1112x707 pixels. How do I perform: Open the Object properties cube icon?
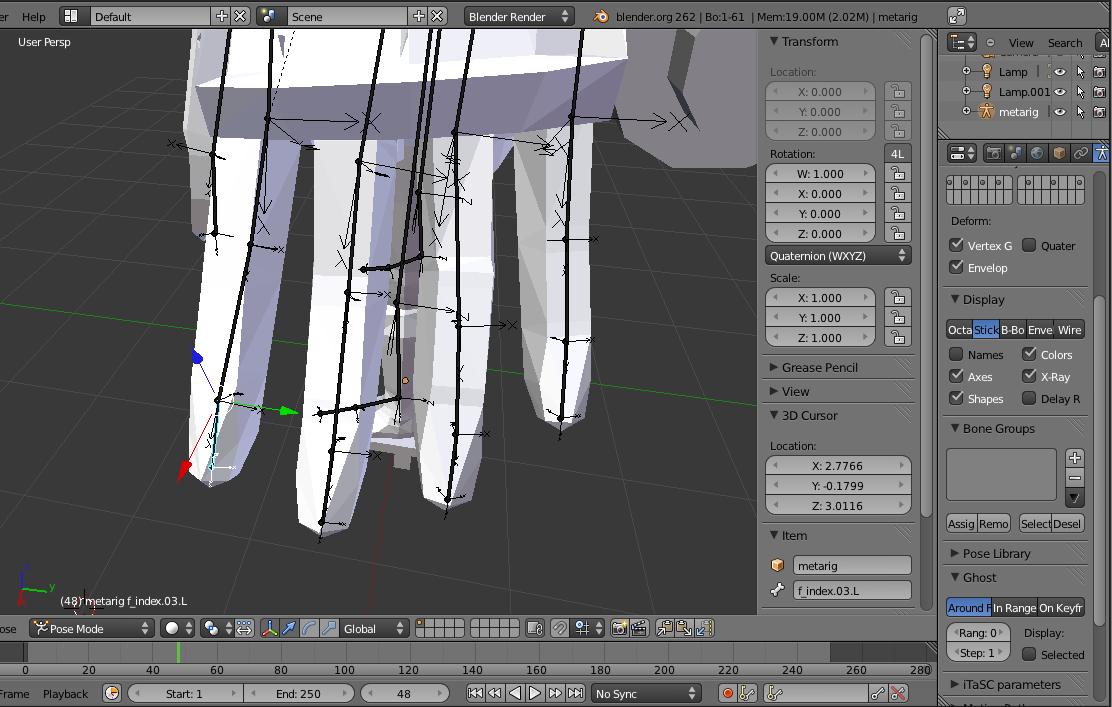point(1059,153)
